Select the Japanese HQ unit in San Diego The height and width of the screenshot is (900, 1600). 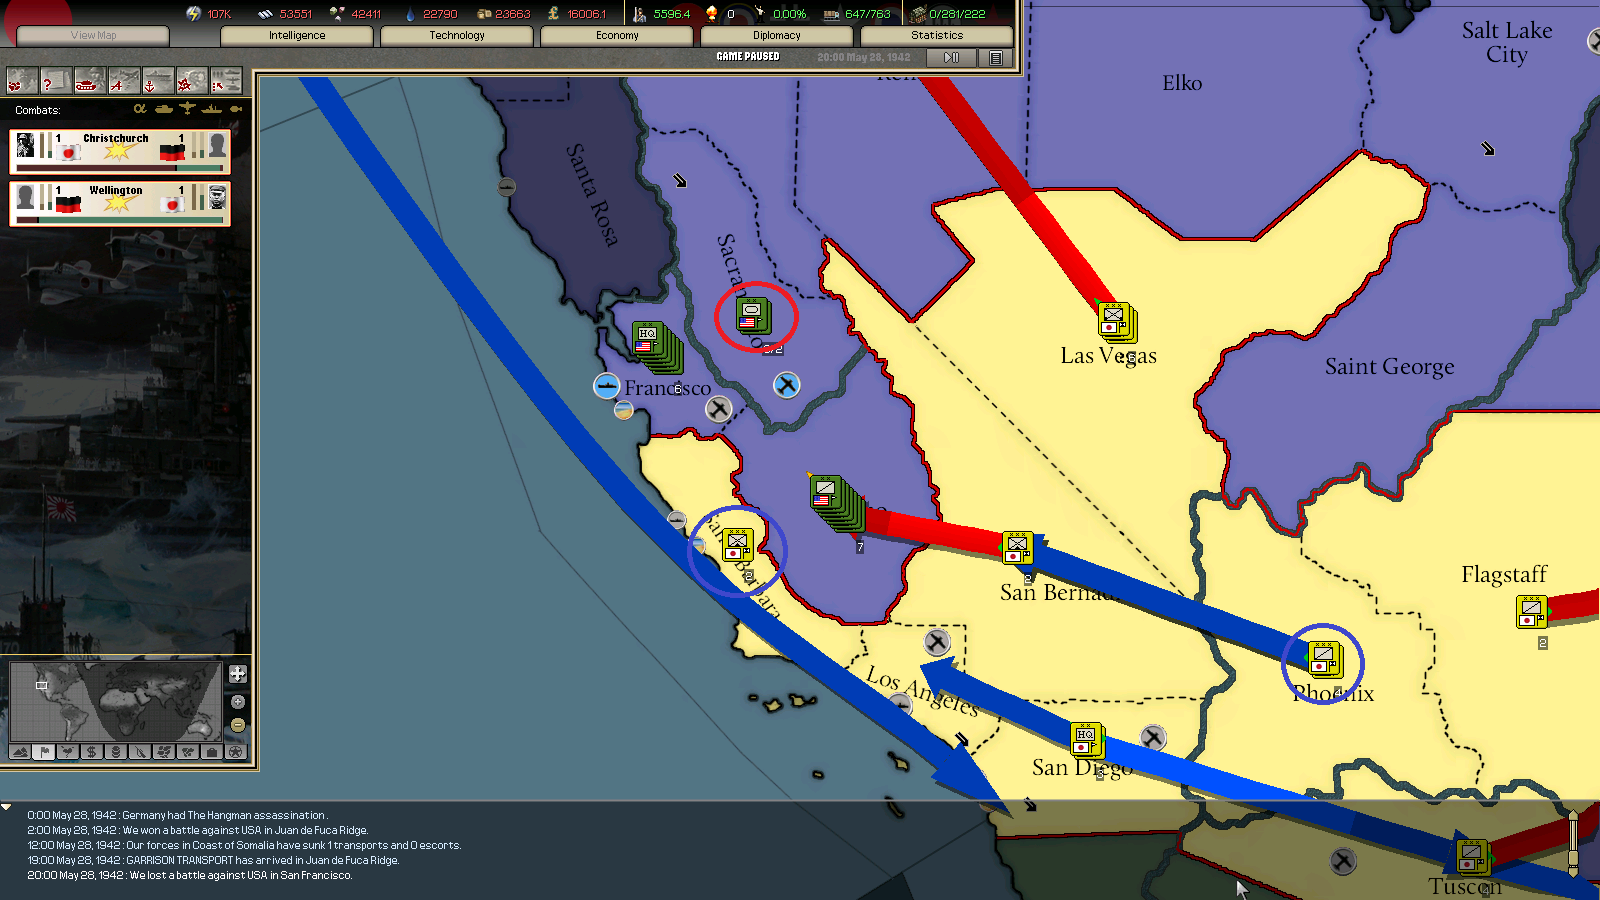tap(1085, 739)
